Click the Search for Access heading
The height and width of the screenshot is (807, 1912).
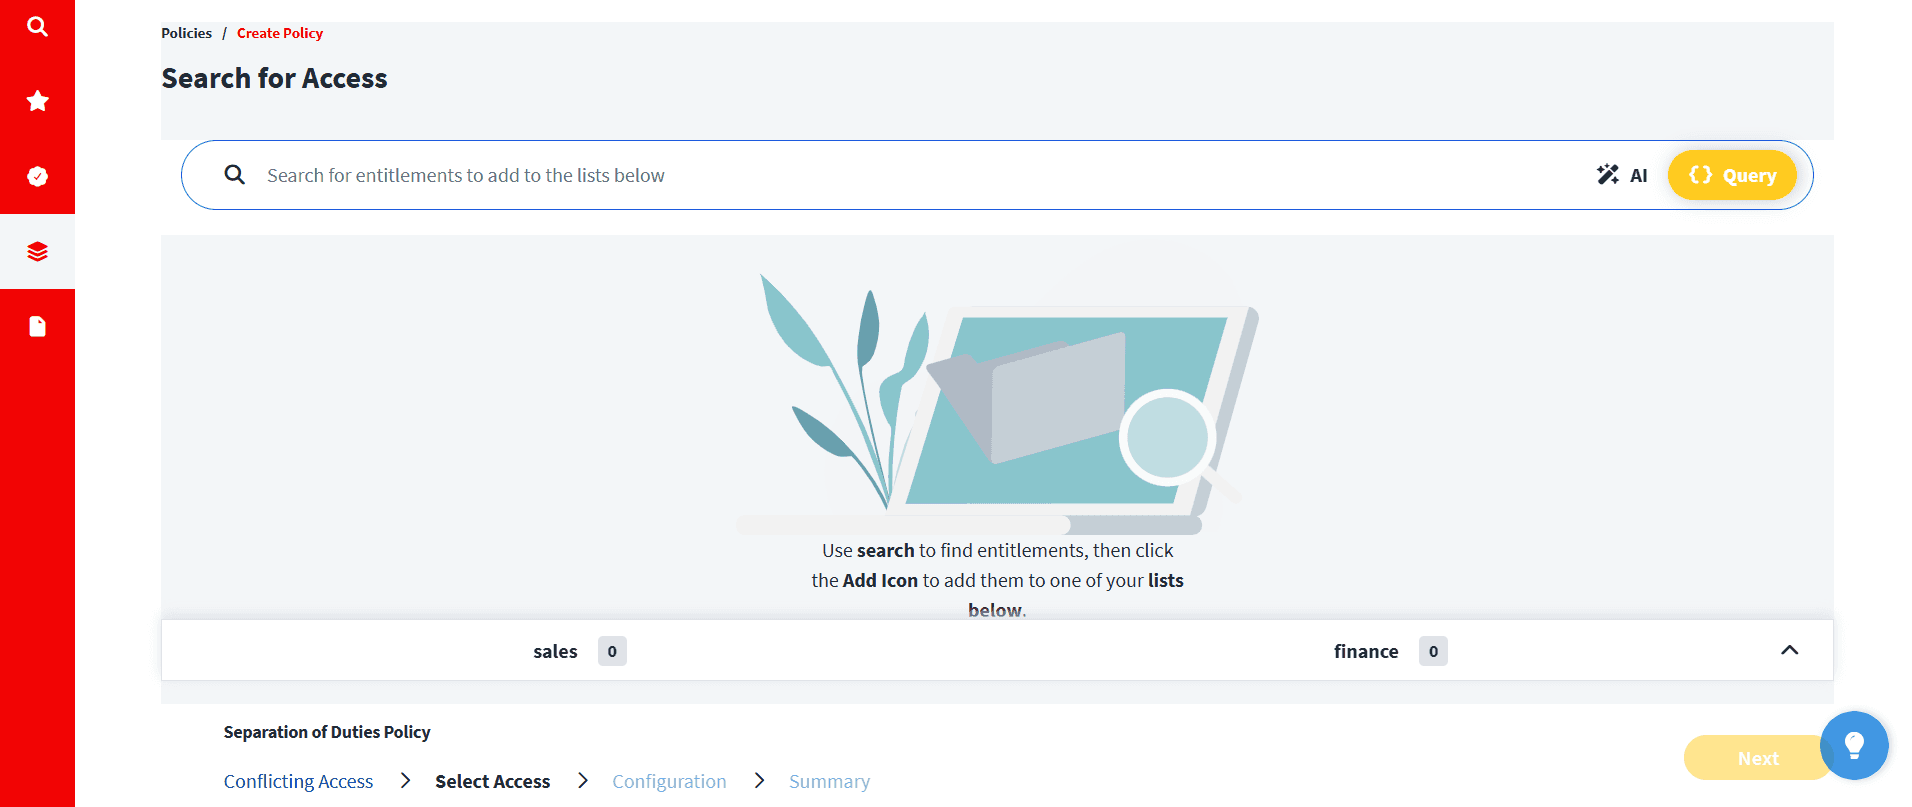pyautogui.click(x=274, y=78)
